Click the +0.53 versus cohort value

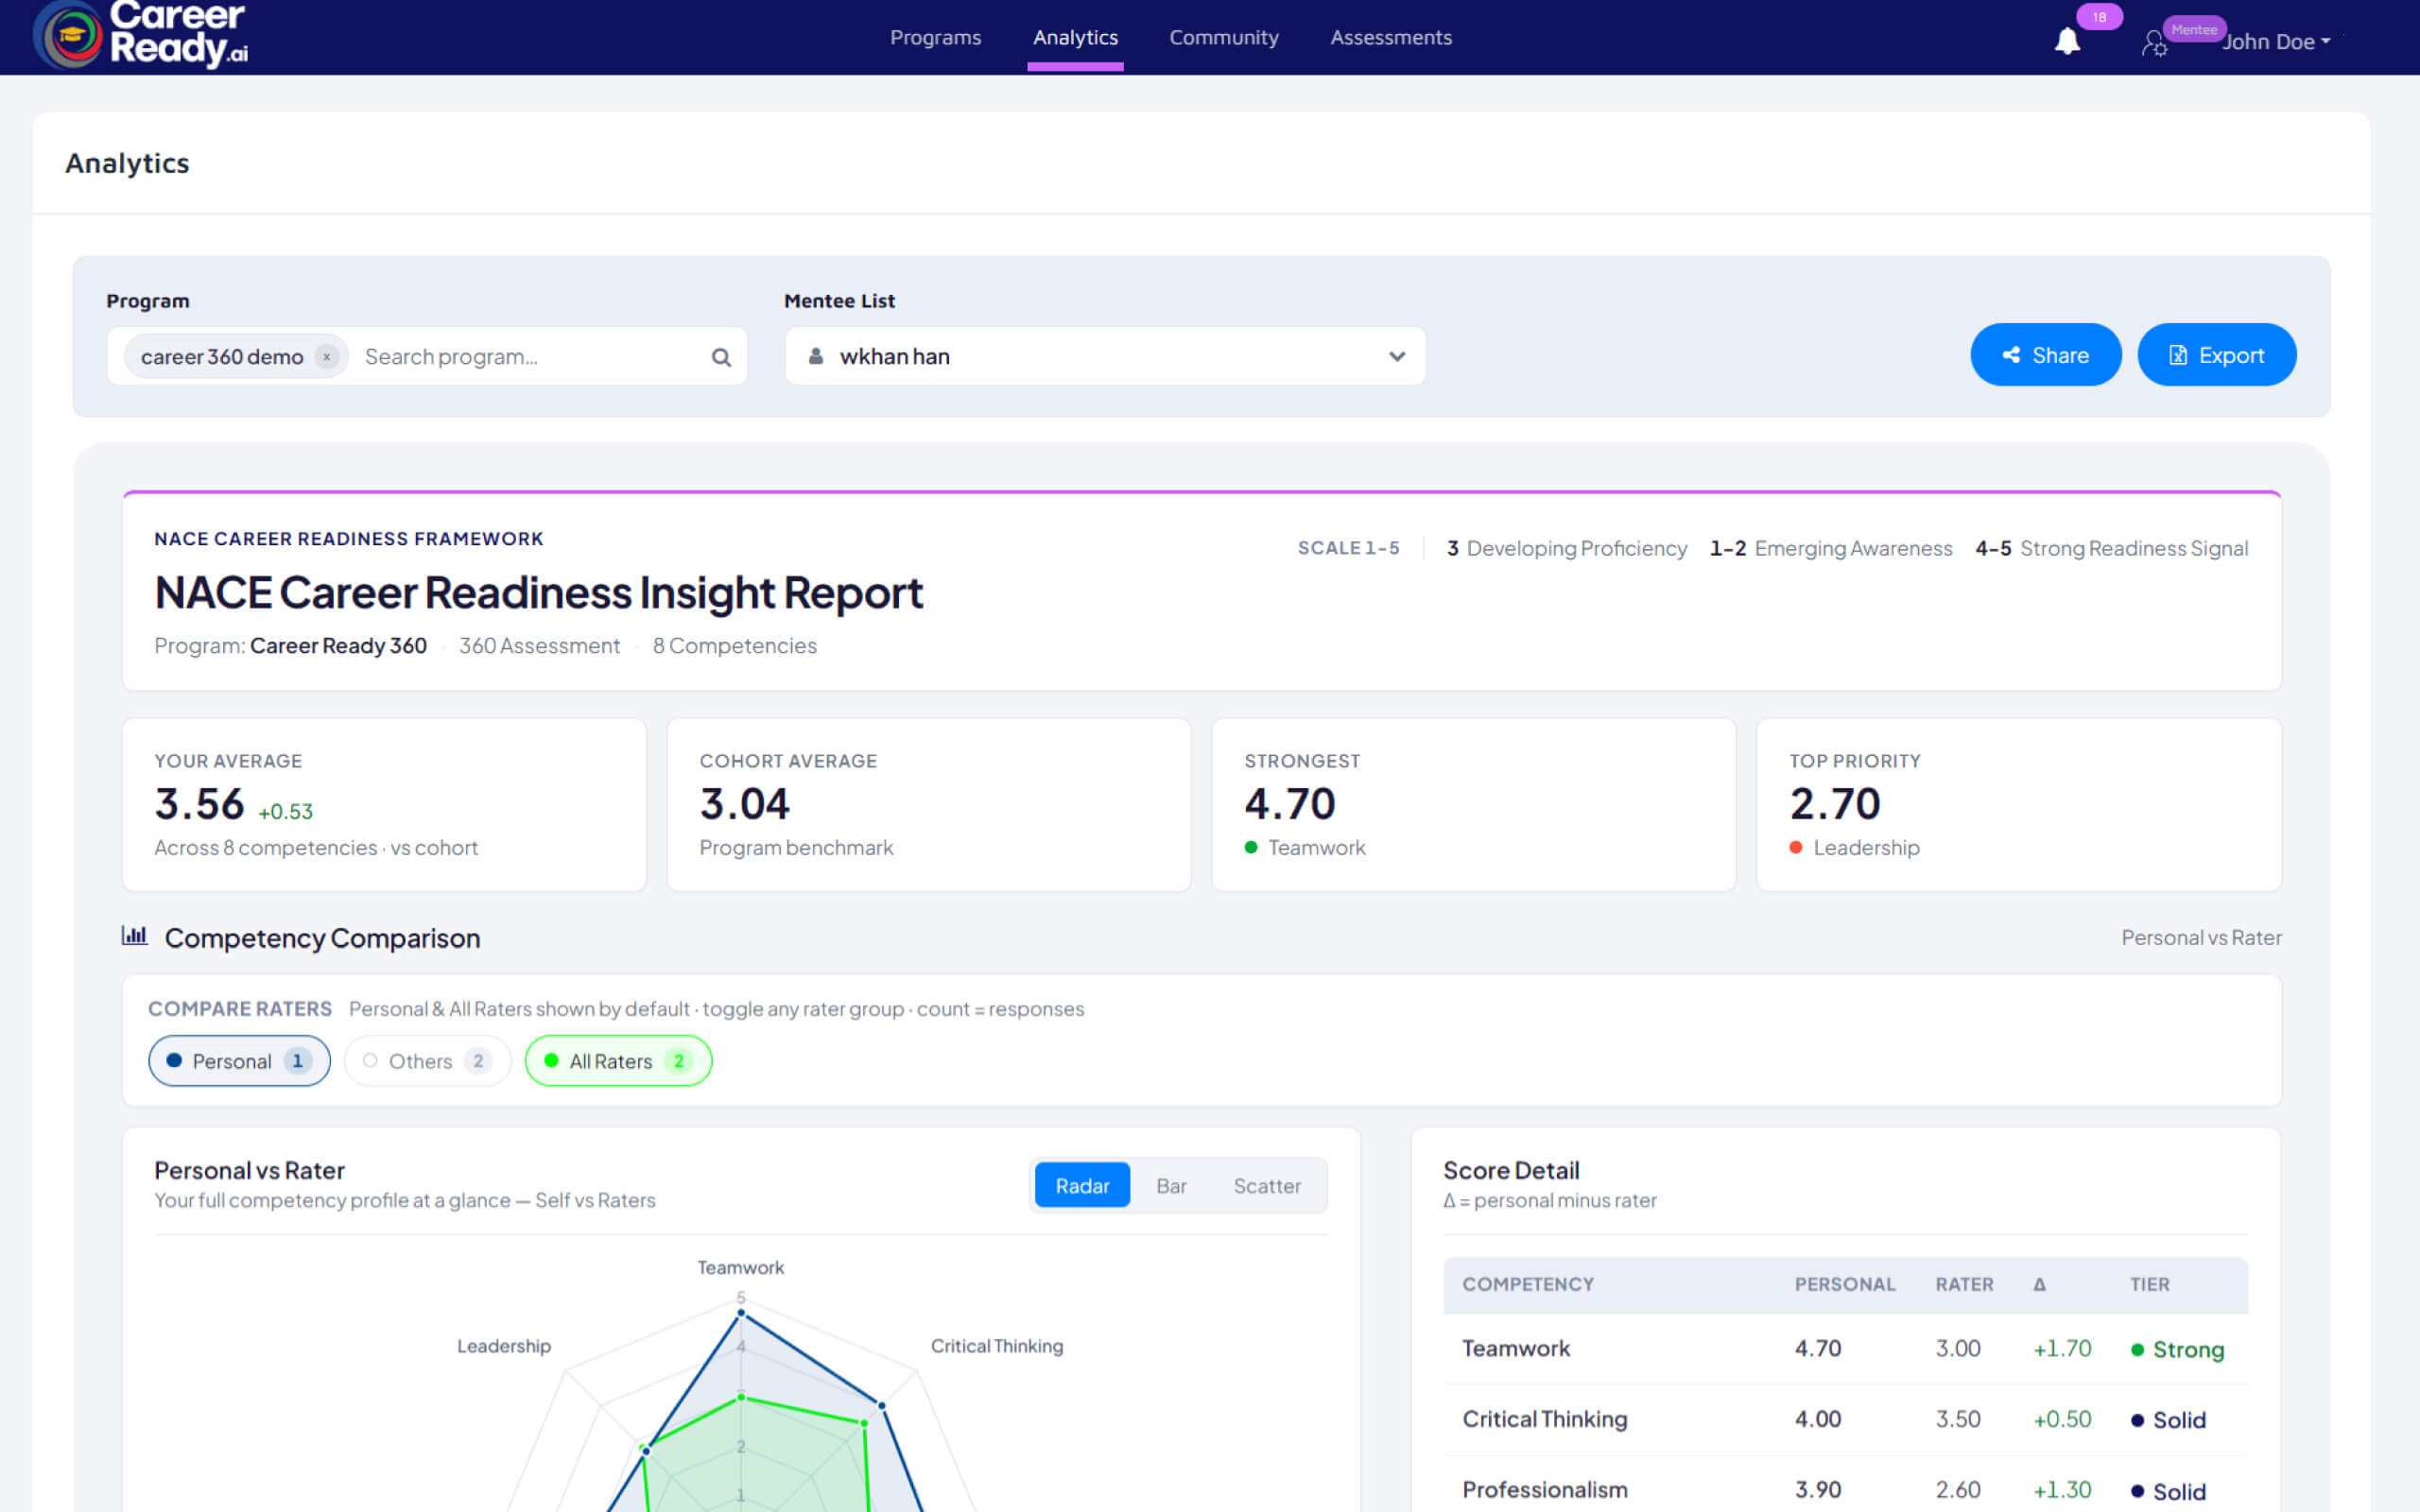click(x=285, y=811)
